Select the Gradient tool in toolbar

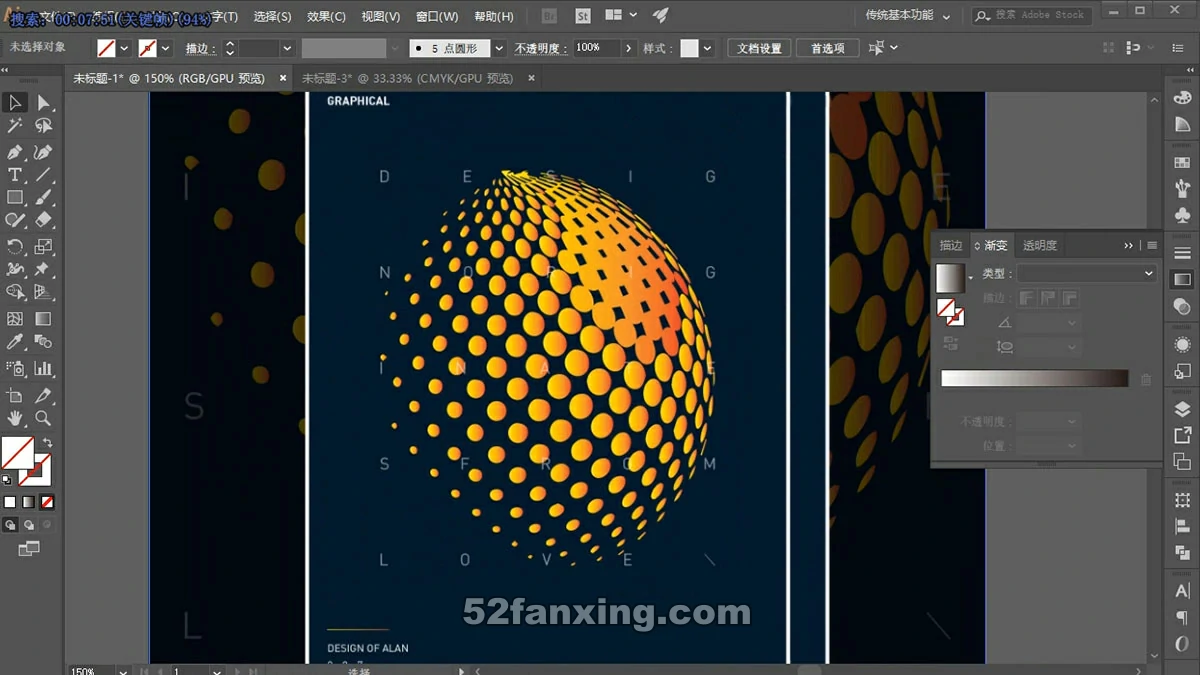tap(43, 319)
